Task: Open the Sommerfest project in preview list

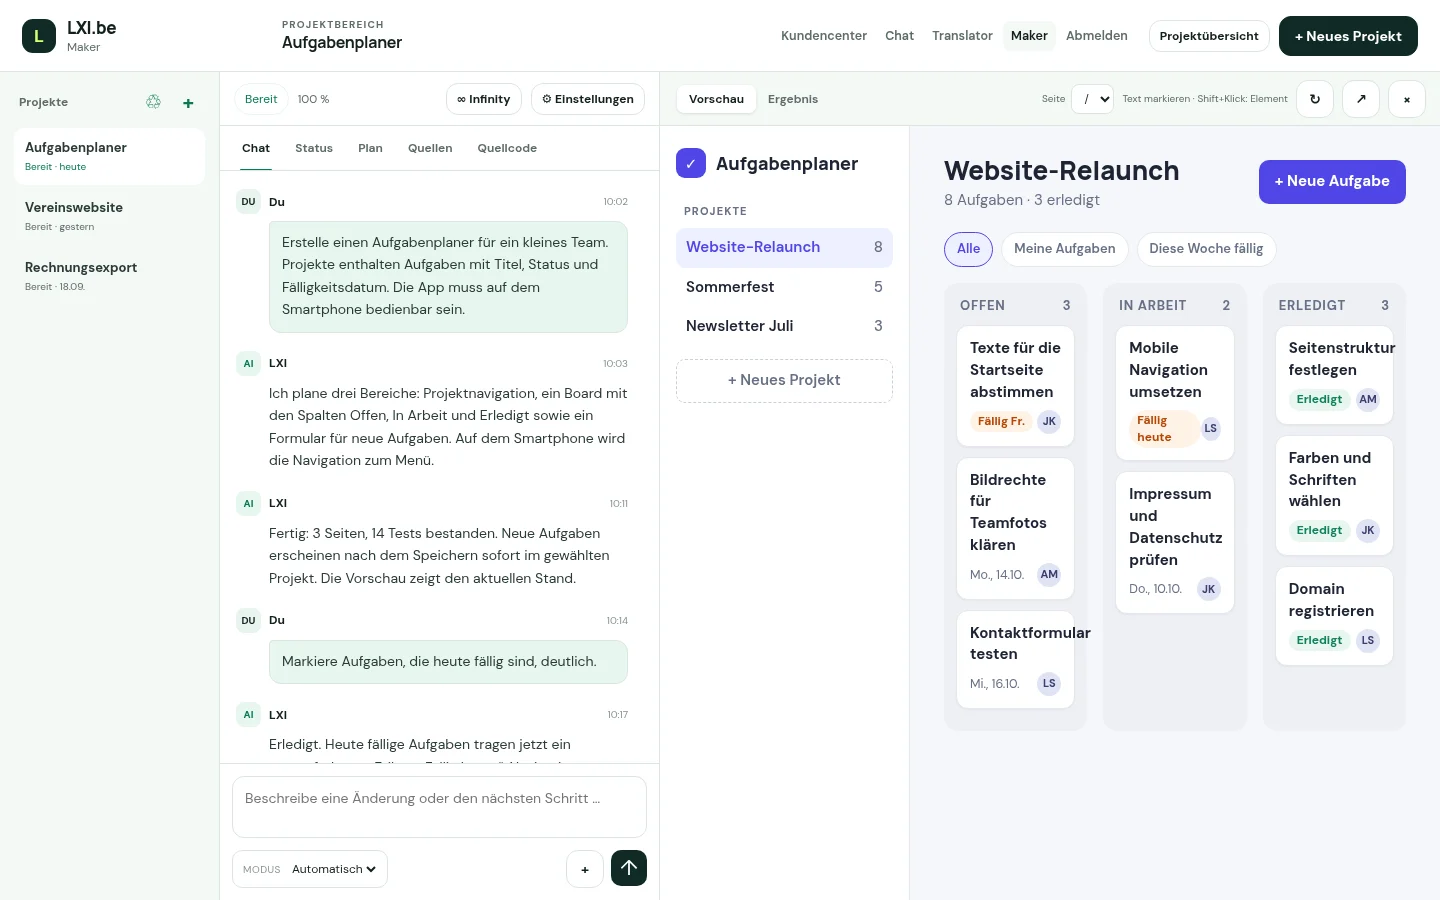Action: coord(784,287)
